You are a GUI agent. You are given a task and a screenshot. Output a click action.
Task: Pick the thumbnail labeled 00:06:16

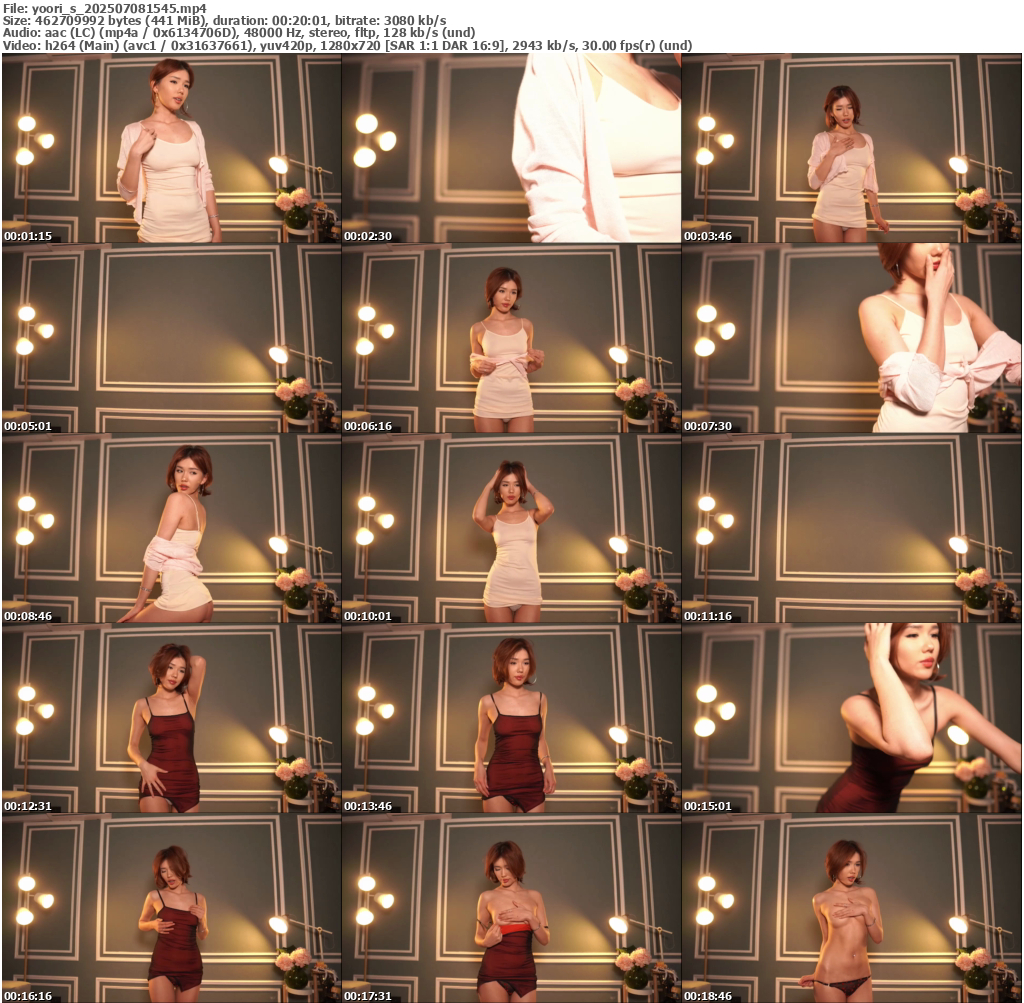click(x=511, y=339)
